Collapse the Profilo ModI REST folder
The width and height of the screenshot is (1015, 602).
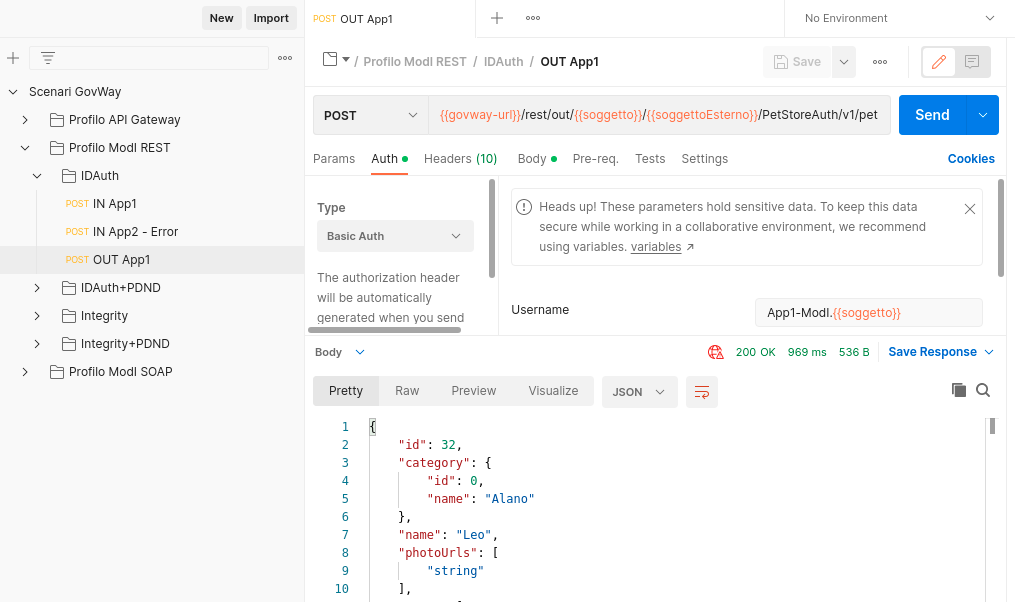tap(25, 148)
